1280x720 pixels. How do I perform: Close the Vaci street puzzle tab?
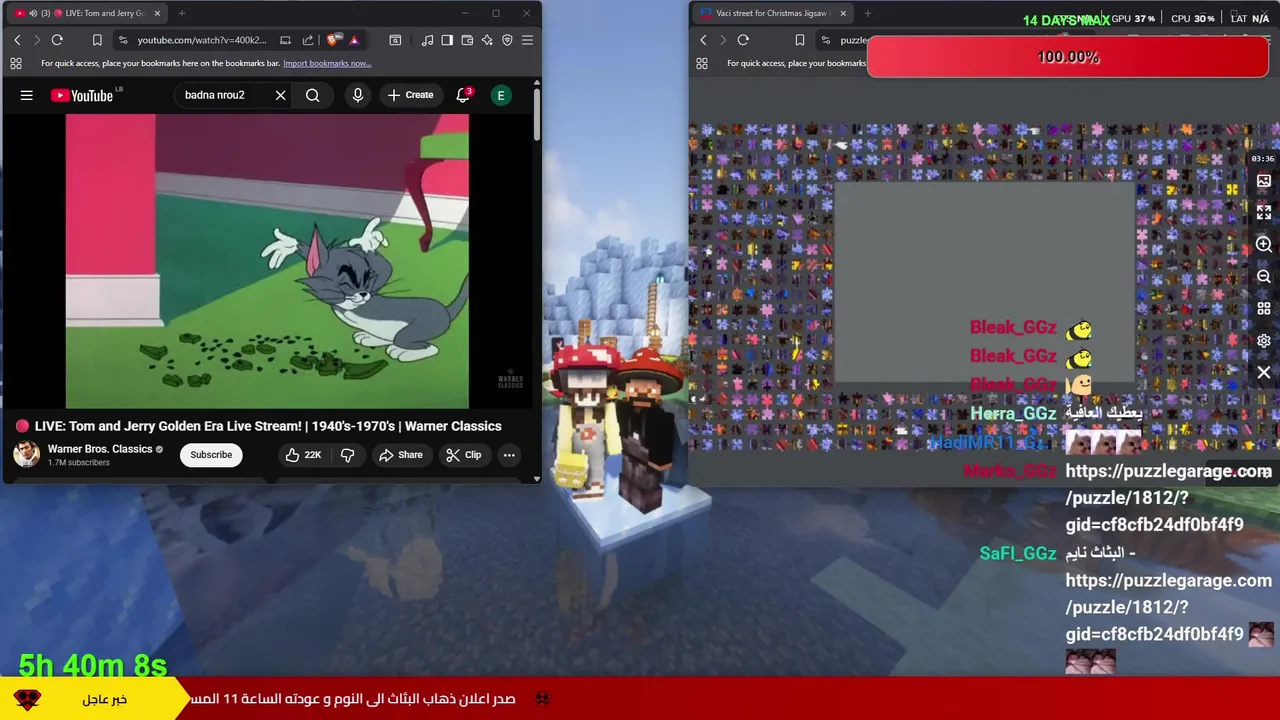[843, 13]
